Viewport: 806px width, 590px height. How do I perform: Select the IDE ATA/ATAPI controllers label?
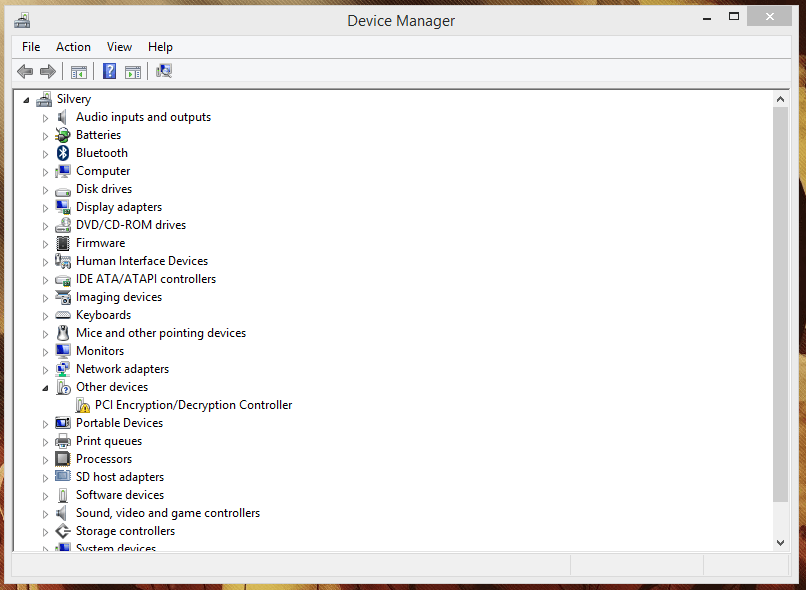click(x=146, y=279)
